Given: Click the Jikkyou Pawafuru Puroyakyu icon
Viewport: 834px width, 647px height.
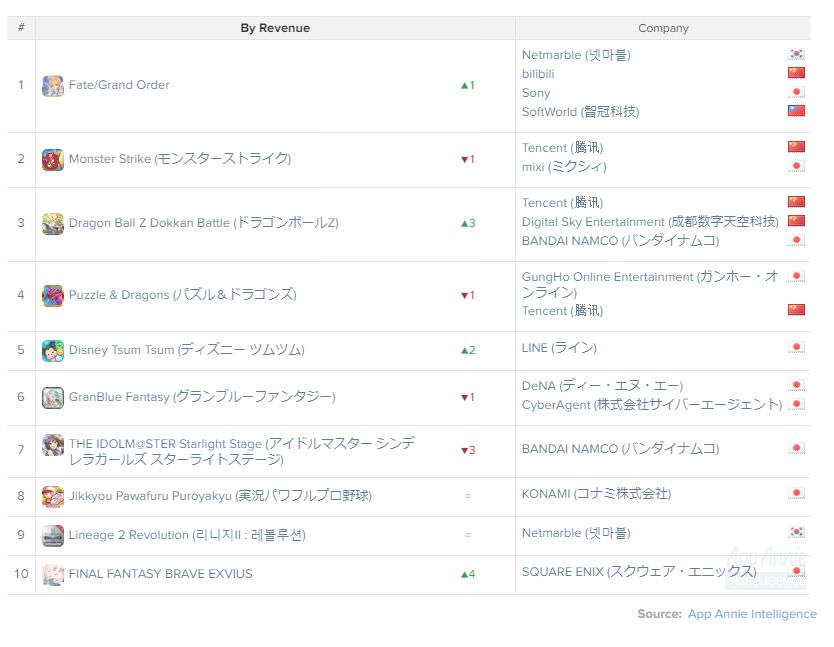Looking at the screenshot, I should 53,497.
